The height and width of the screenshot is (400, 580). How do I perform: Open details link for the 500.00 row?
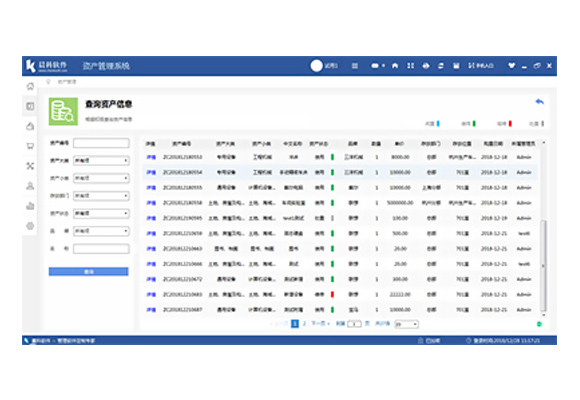pyautogui.click(x=151, y=233)
